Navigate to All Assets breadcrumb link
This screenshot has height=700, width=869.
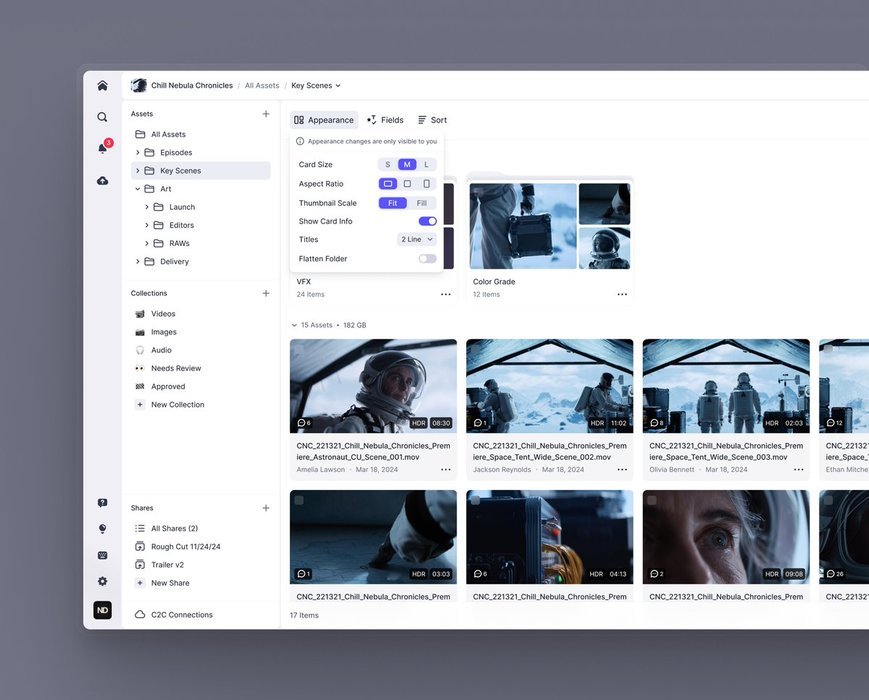click(262, 85)
